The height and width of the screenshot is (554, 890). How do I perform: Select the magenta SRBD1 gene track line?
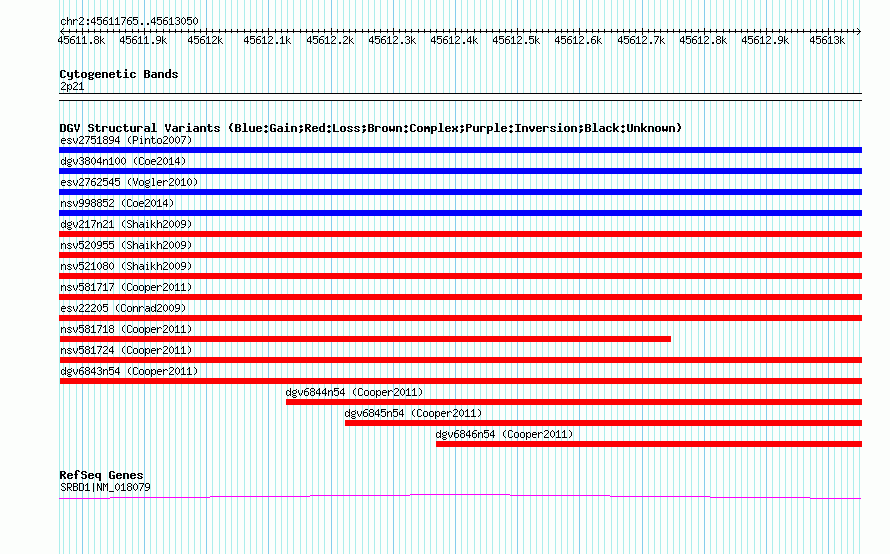point(460,497)
